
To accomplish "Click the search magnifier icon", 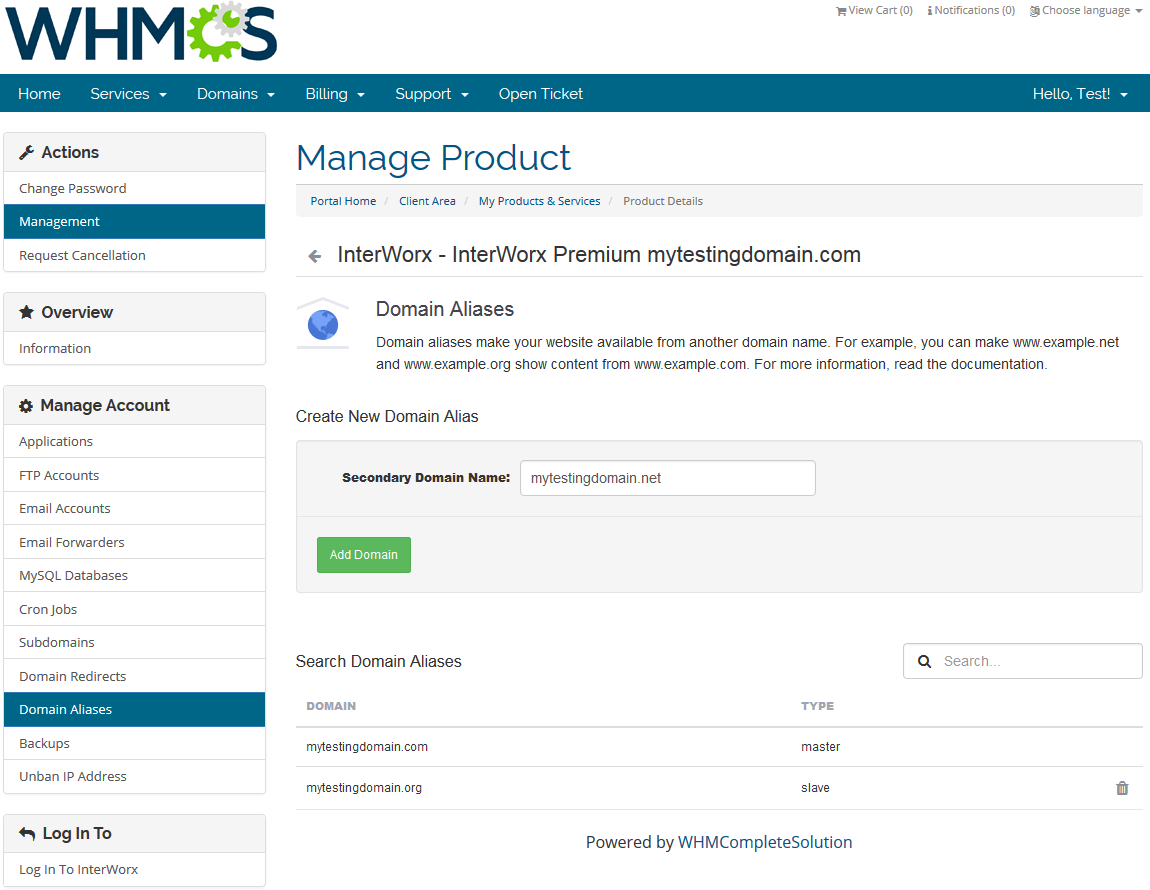I will [x=925, y=661].
